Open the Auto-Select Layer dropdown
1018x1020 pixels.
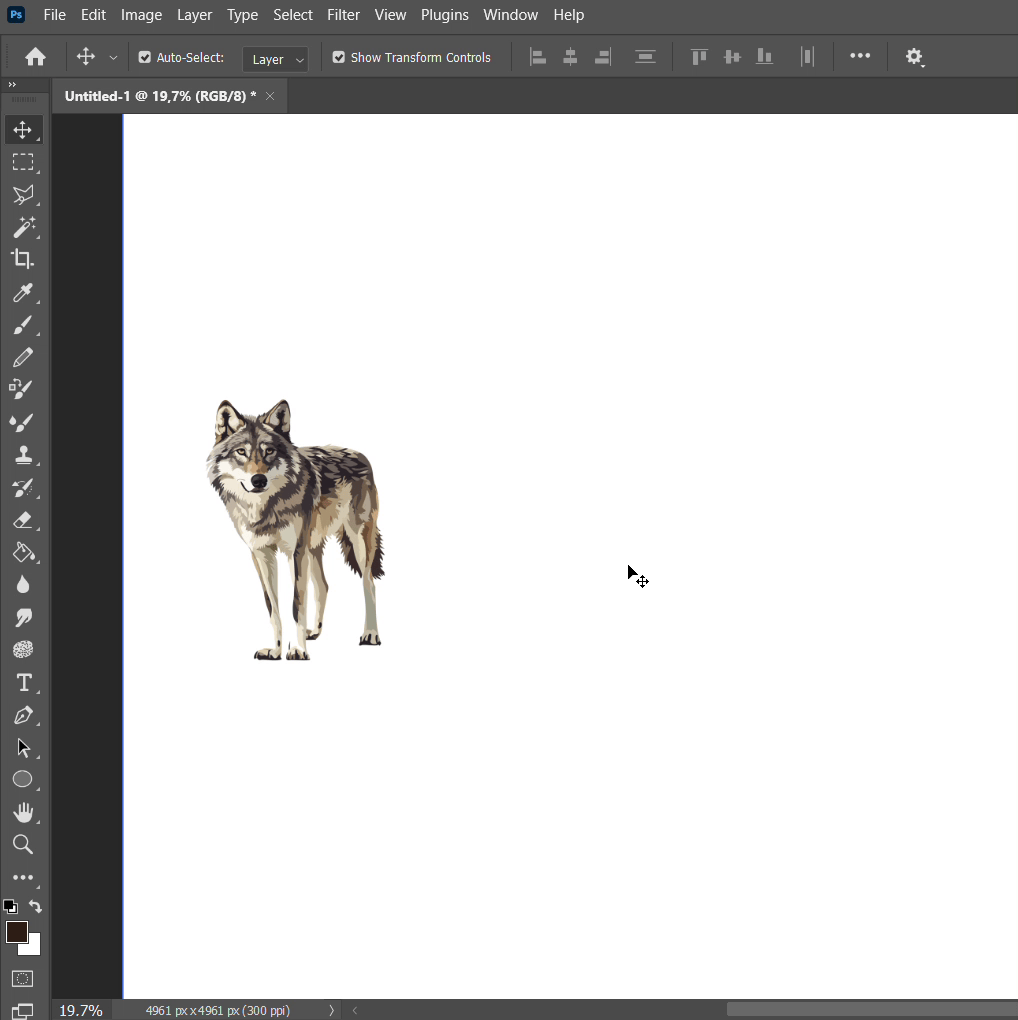tap(276, 59)
